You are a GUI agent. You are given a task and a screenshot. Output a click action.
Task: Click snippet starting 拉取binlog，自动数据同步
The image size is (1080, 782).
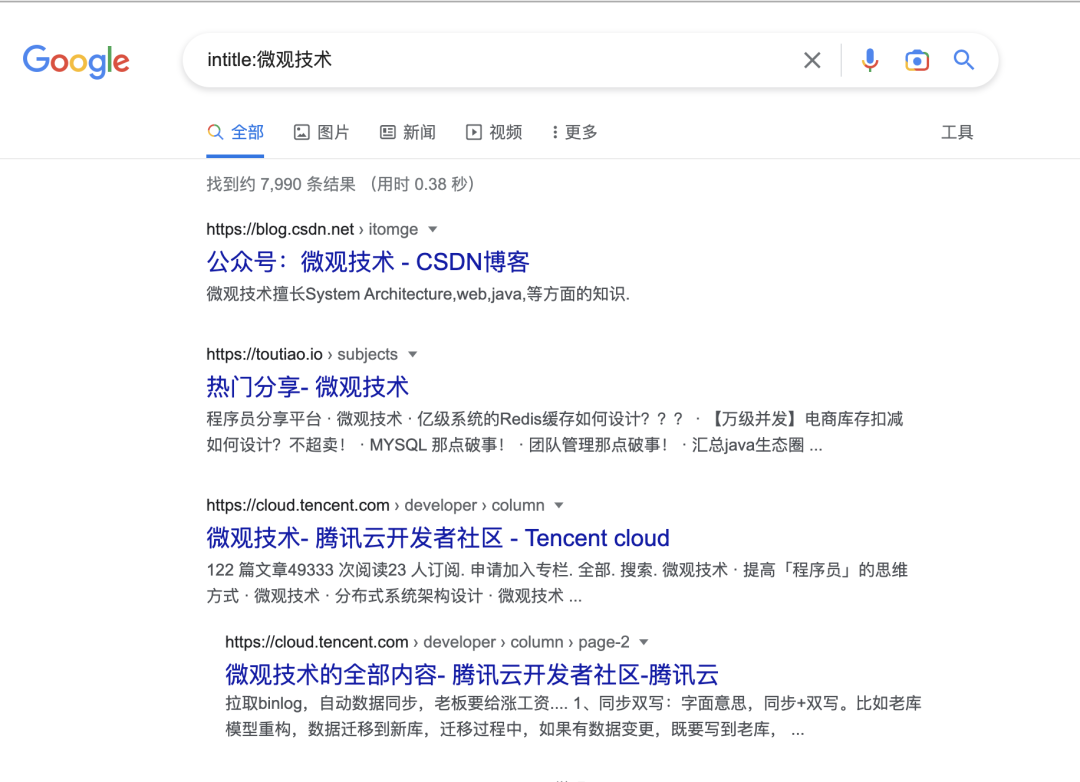click(x=573, y=717)
